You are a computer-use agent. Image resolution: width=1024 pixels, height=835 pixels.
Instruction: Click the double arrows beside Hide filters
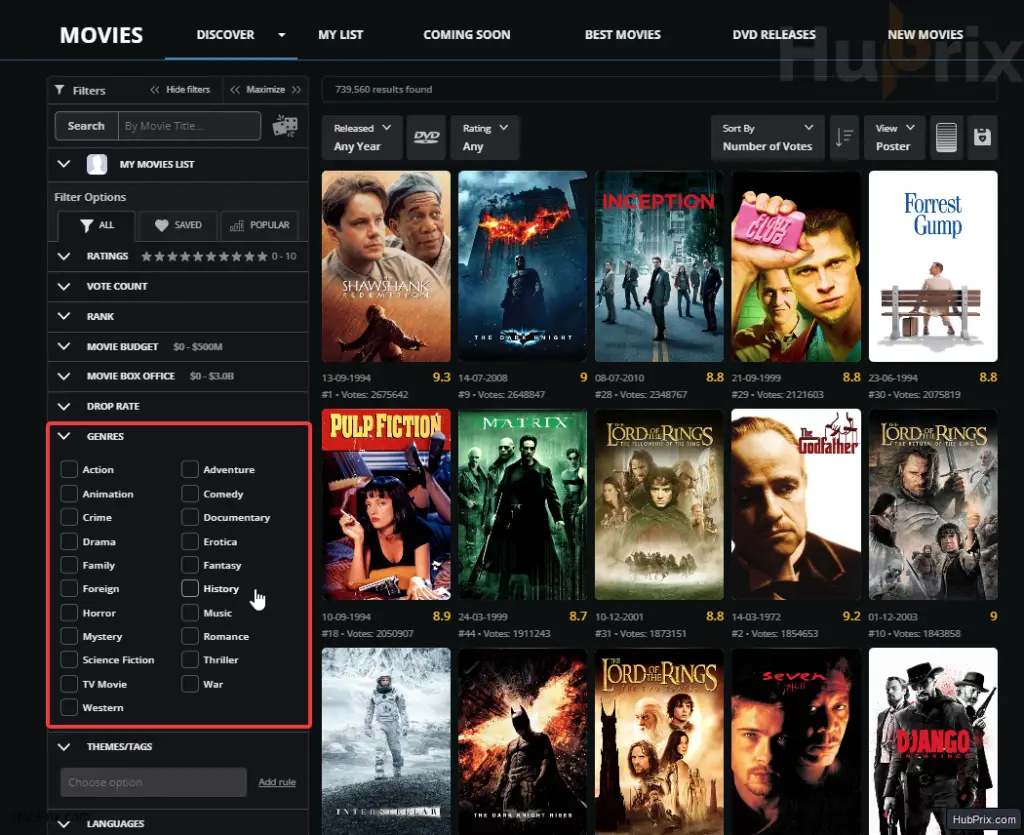pos(155,90)
